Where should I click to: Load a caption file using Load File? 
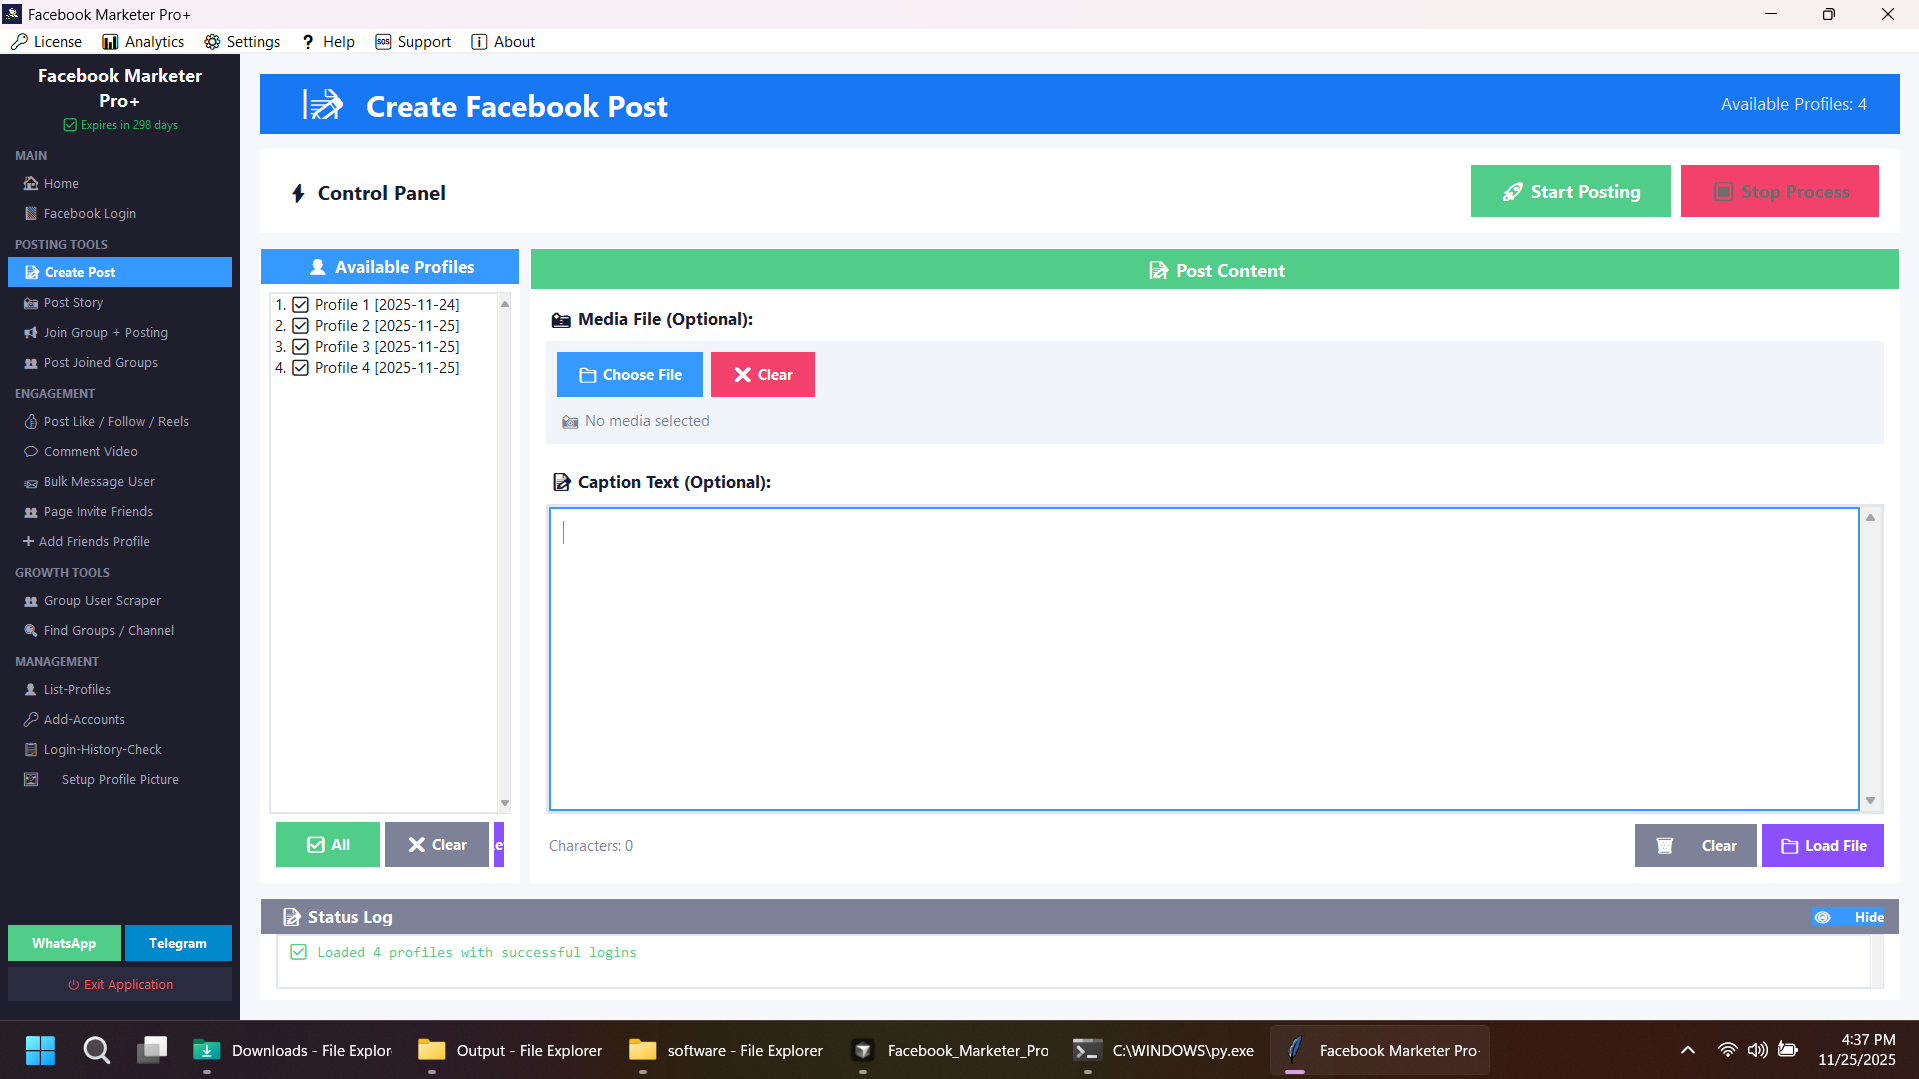coord(1822,845)
